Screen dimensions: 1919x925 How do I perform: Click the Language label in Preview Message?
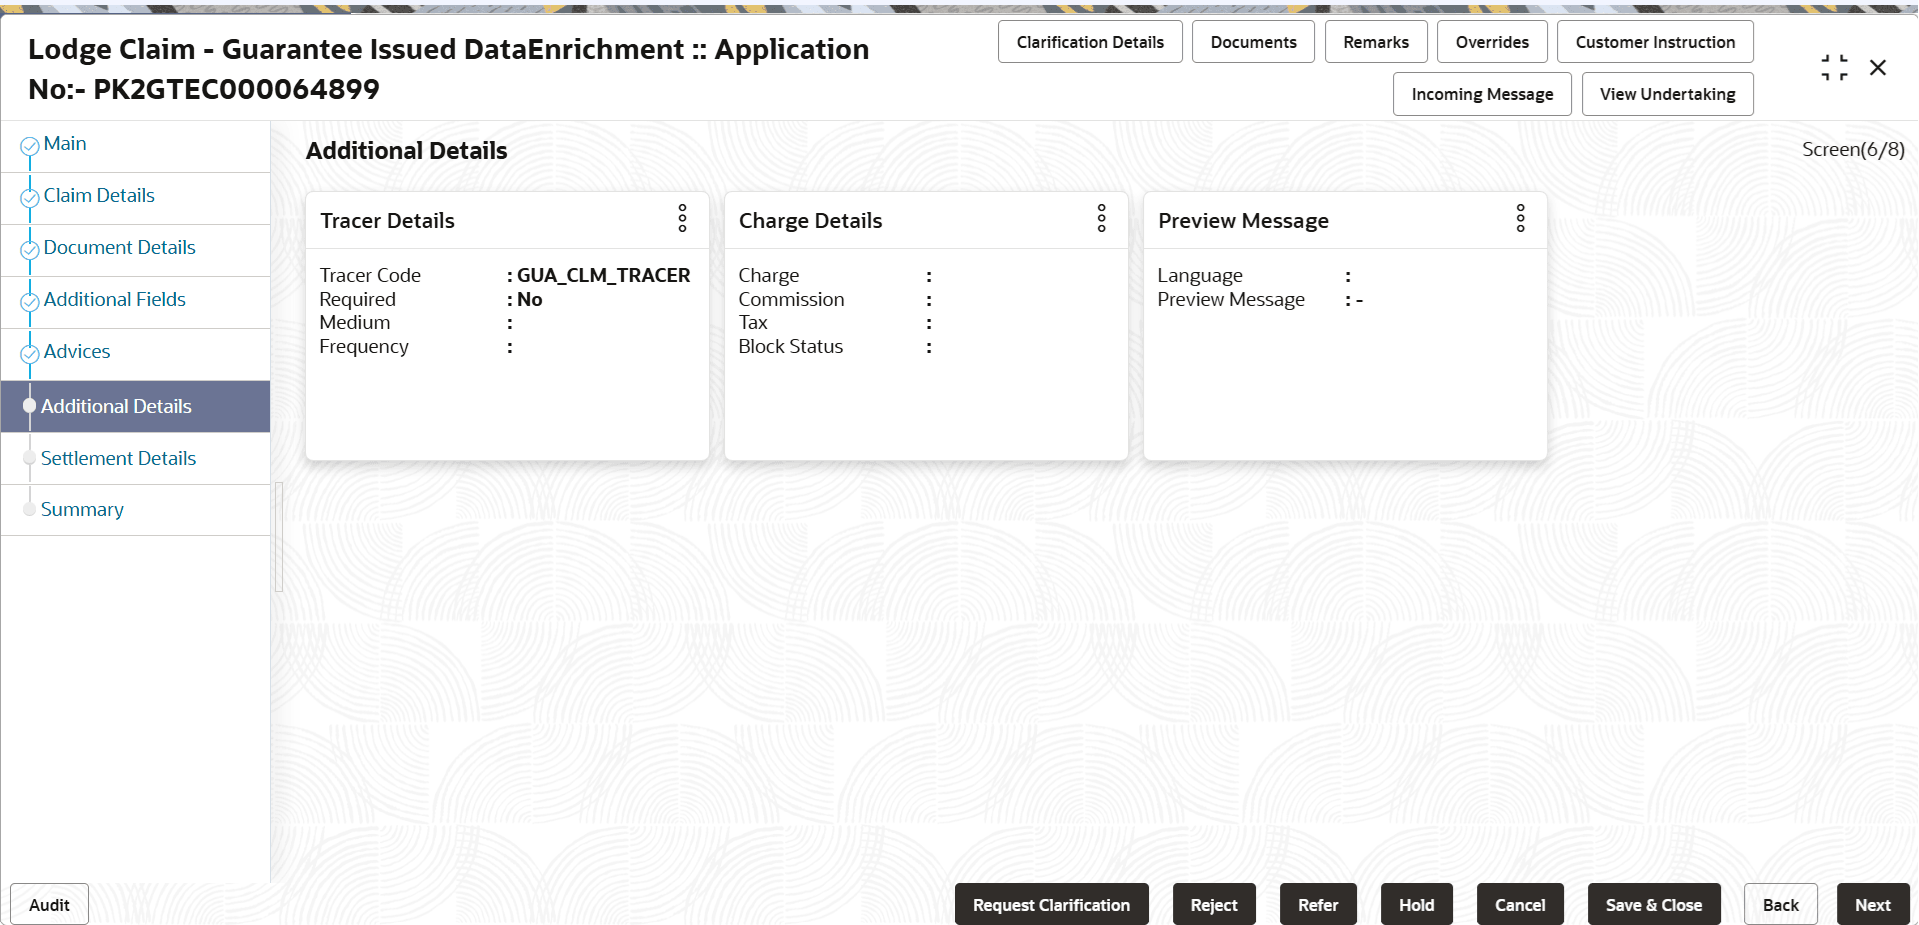pos(1200,275)
